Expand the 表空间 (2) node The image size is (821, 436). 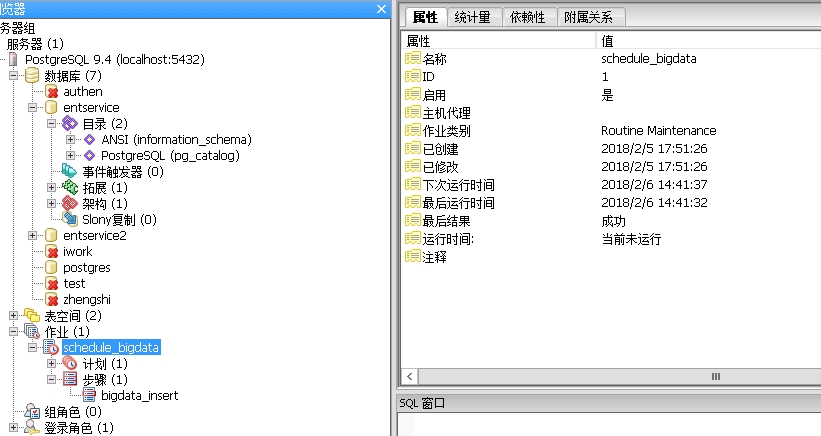coord(13,316)
